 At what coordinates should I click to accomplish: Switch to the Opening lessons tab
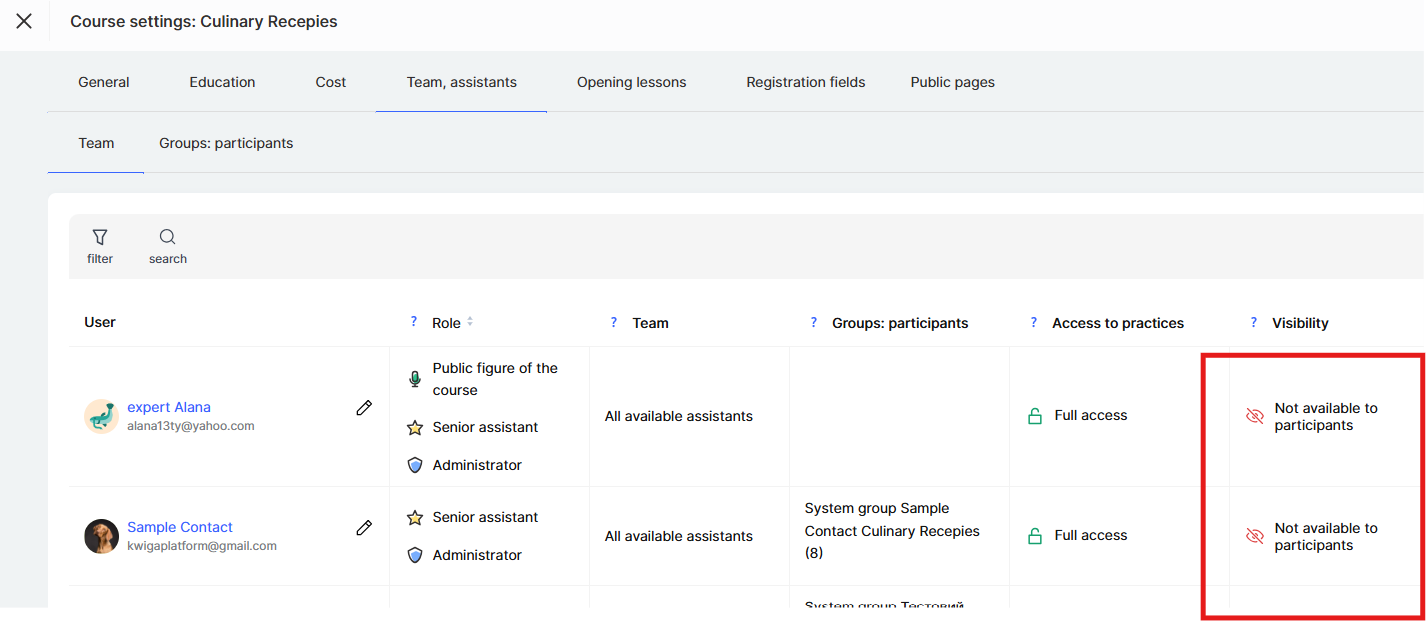click(631, 82)
